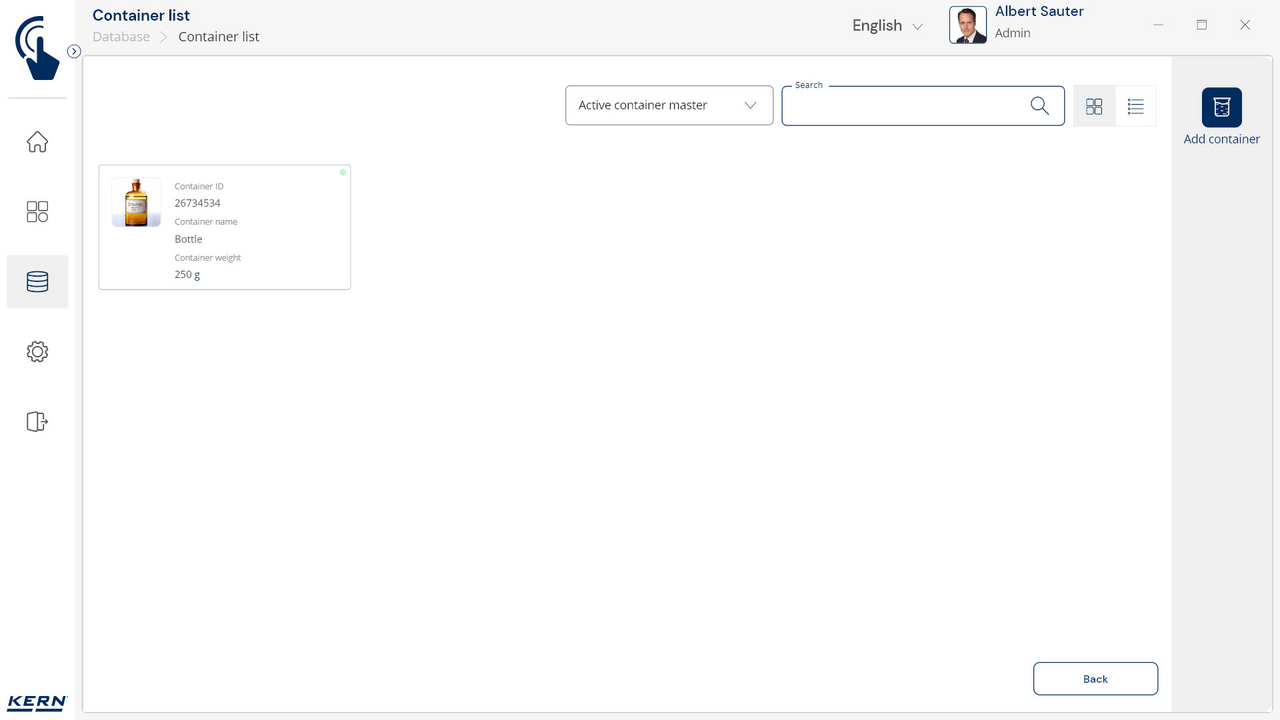Open the Active container master dropdown
Viewport: 1280px width, 720px height.
(x=669, y=106)
